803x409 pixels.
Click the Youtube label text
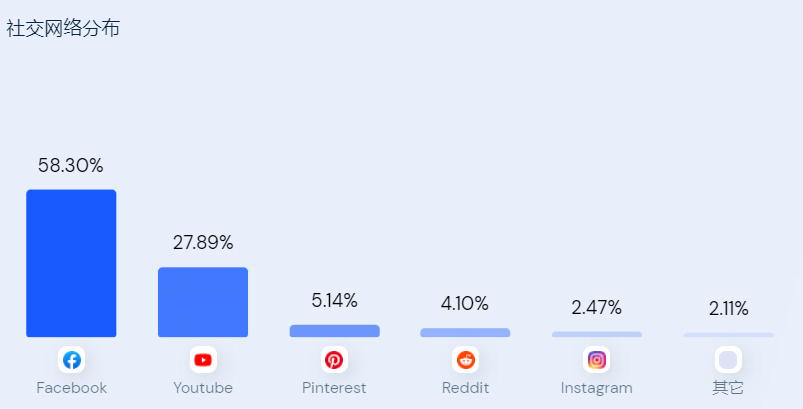203,388
